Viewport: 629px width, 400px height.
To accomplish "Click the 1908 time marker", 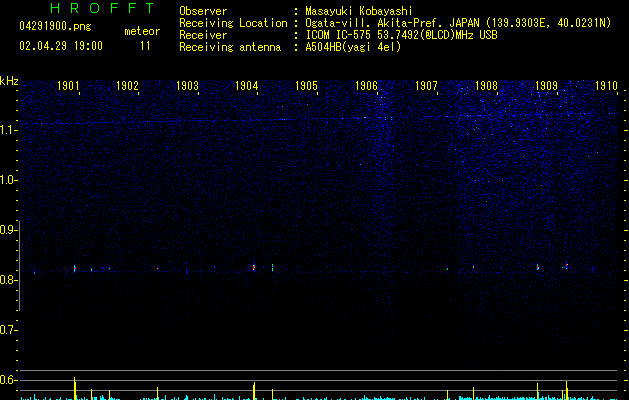I will pos(486,85).
